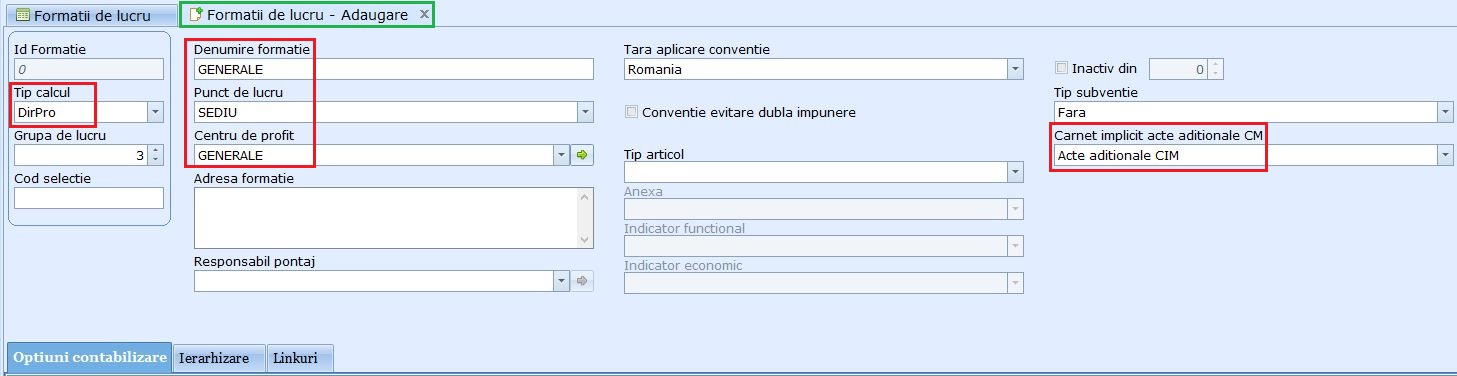Open the Tip calcul dropdown
Viewport: 1457px width, 376px height.
pyautogui.click(x=155, y=112)
